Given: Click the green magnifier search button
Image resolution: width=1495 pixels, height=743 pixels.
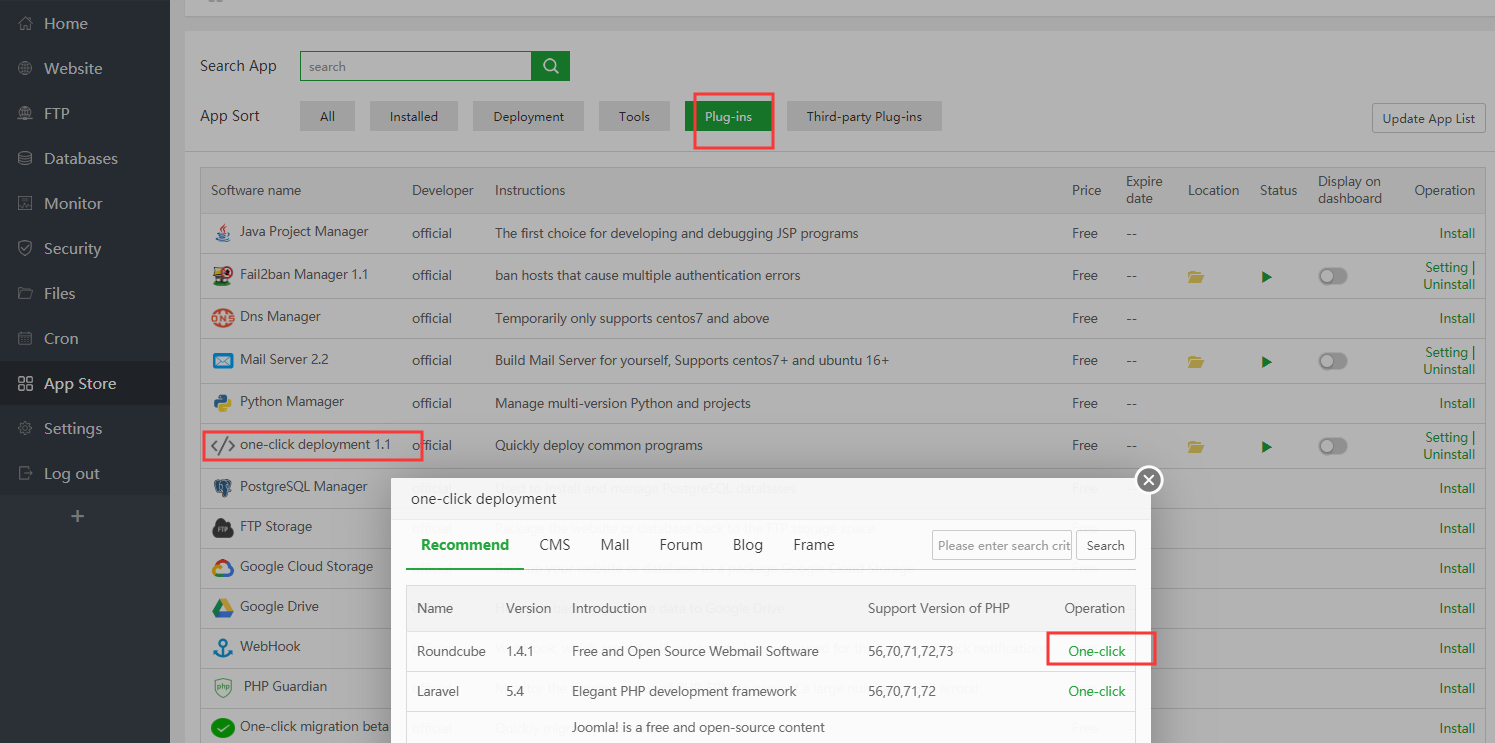Looking at the screenshot, I should click(x=550, y=66).
